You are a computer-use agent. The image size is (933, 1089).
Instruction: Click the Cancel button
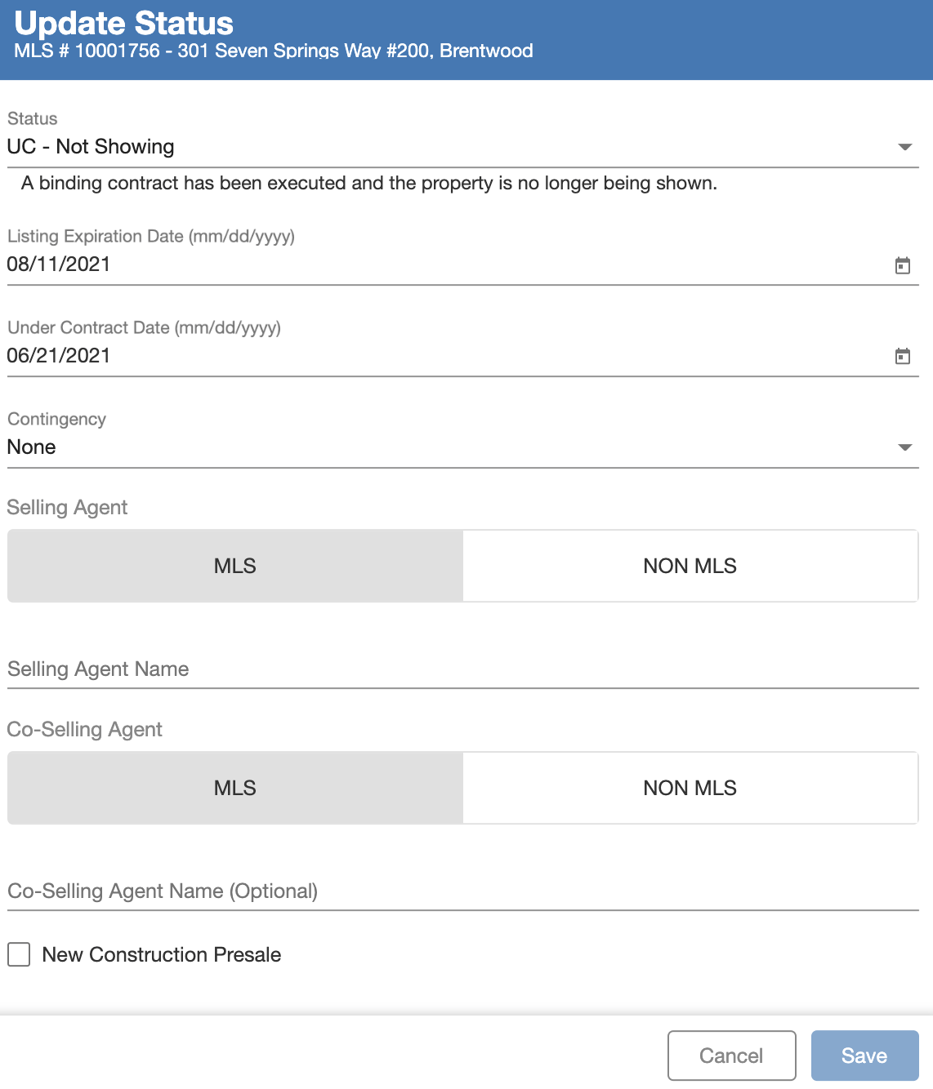click(731, 1055)
